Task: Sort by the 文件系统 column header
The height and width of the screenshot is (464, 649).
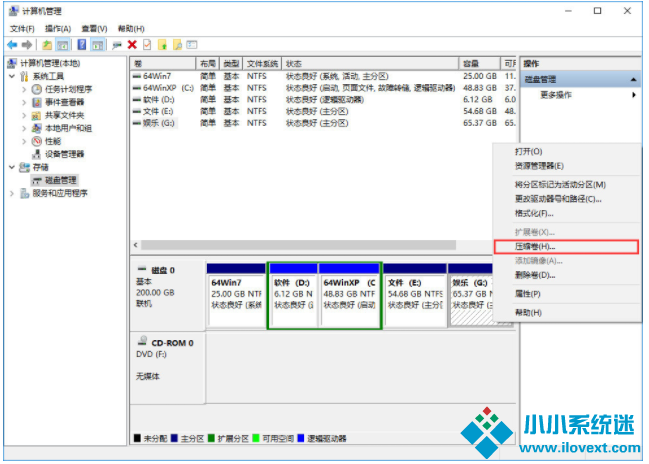Action: point(262,64)
